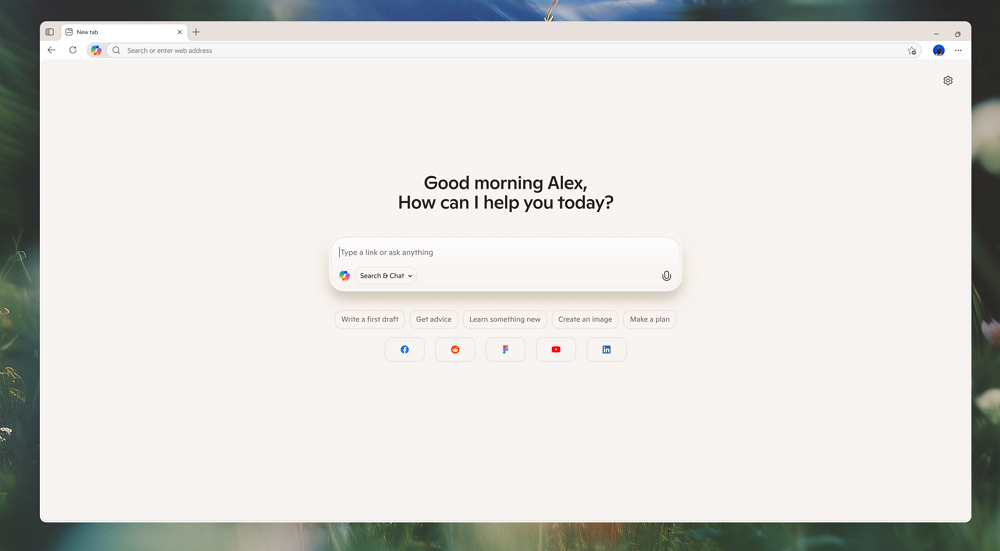The image size is (1000, 551).
Task: Reload the page with the refresh button
Action: (73, 50)
